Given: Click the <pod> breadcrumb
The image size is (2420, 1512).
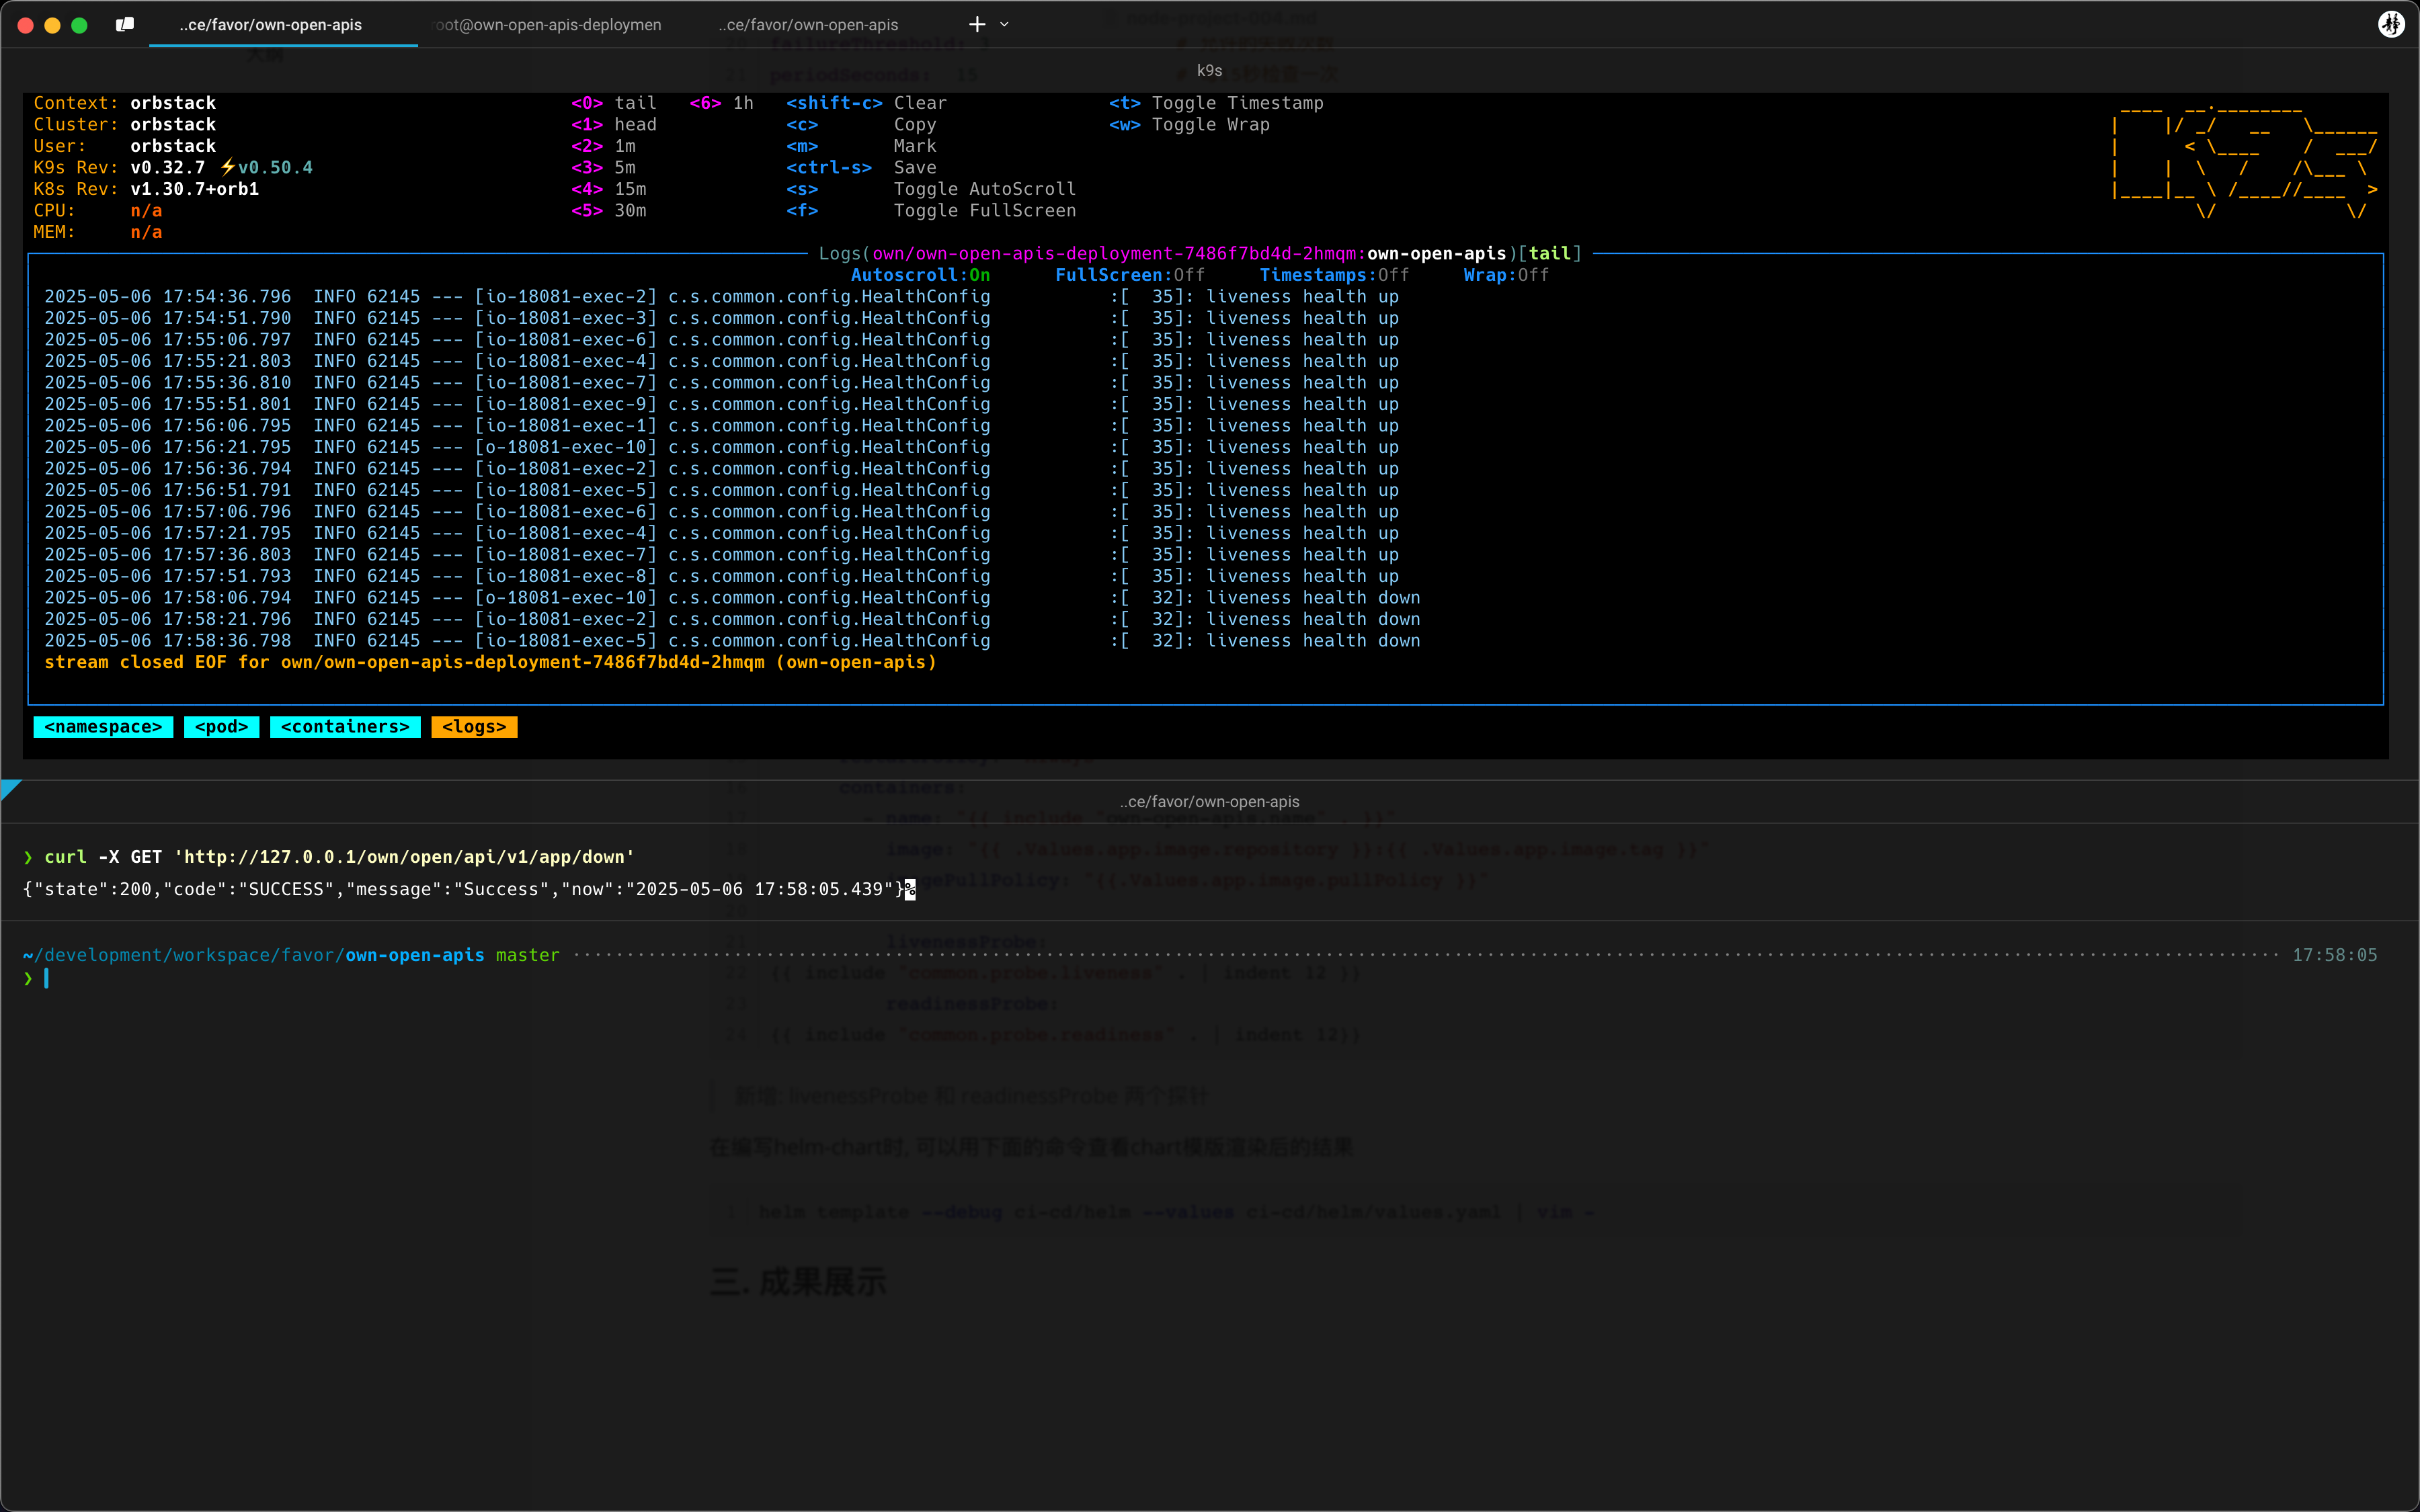Looking at the screenshot, I should pos(221,727).
